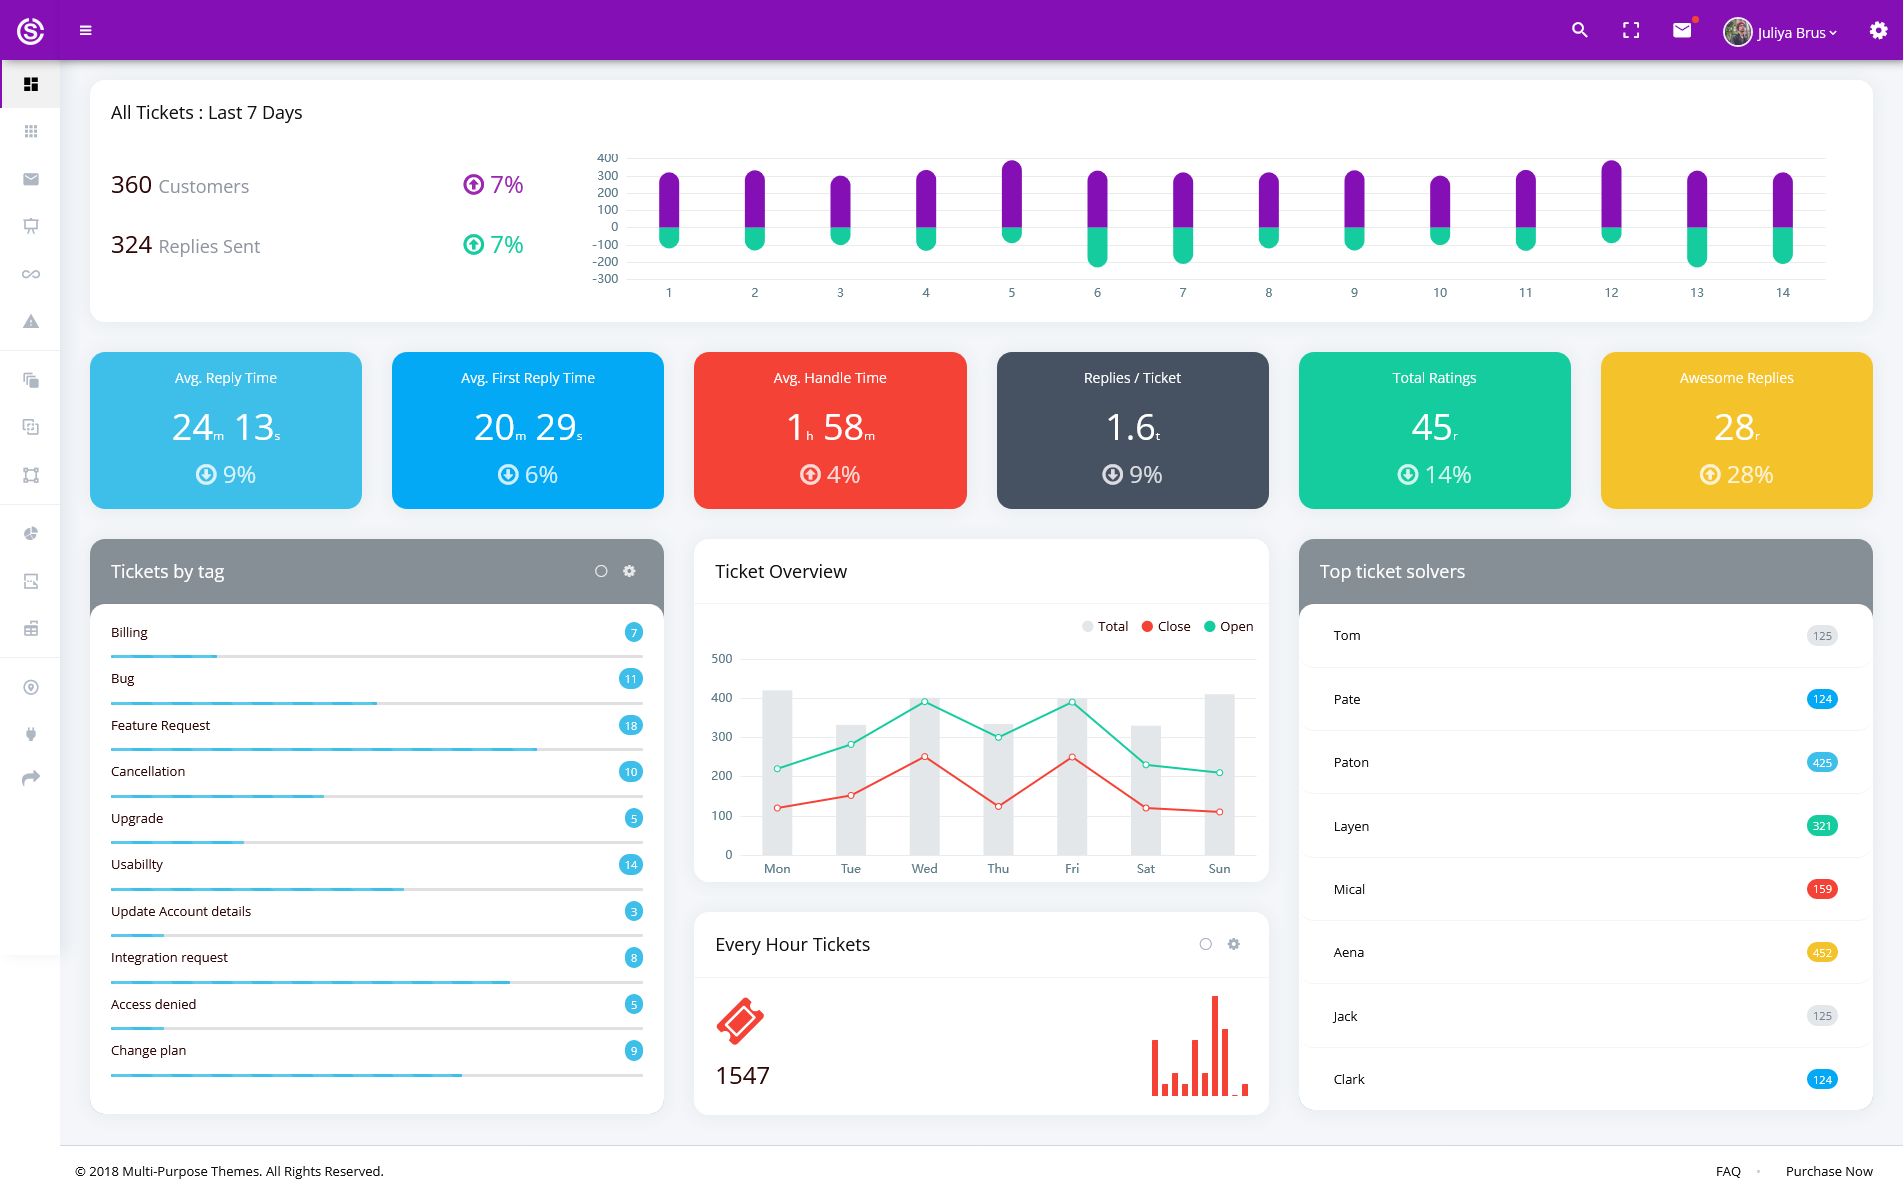1903x1196 pixels.
Task: Click the Avg. Handle Time card
Action: pos(830,430)
